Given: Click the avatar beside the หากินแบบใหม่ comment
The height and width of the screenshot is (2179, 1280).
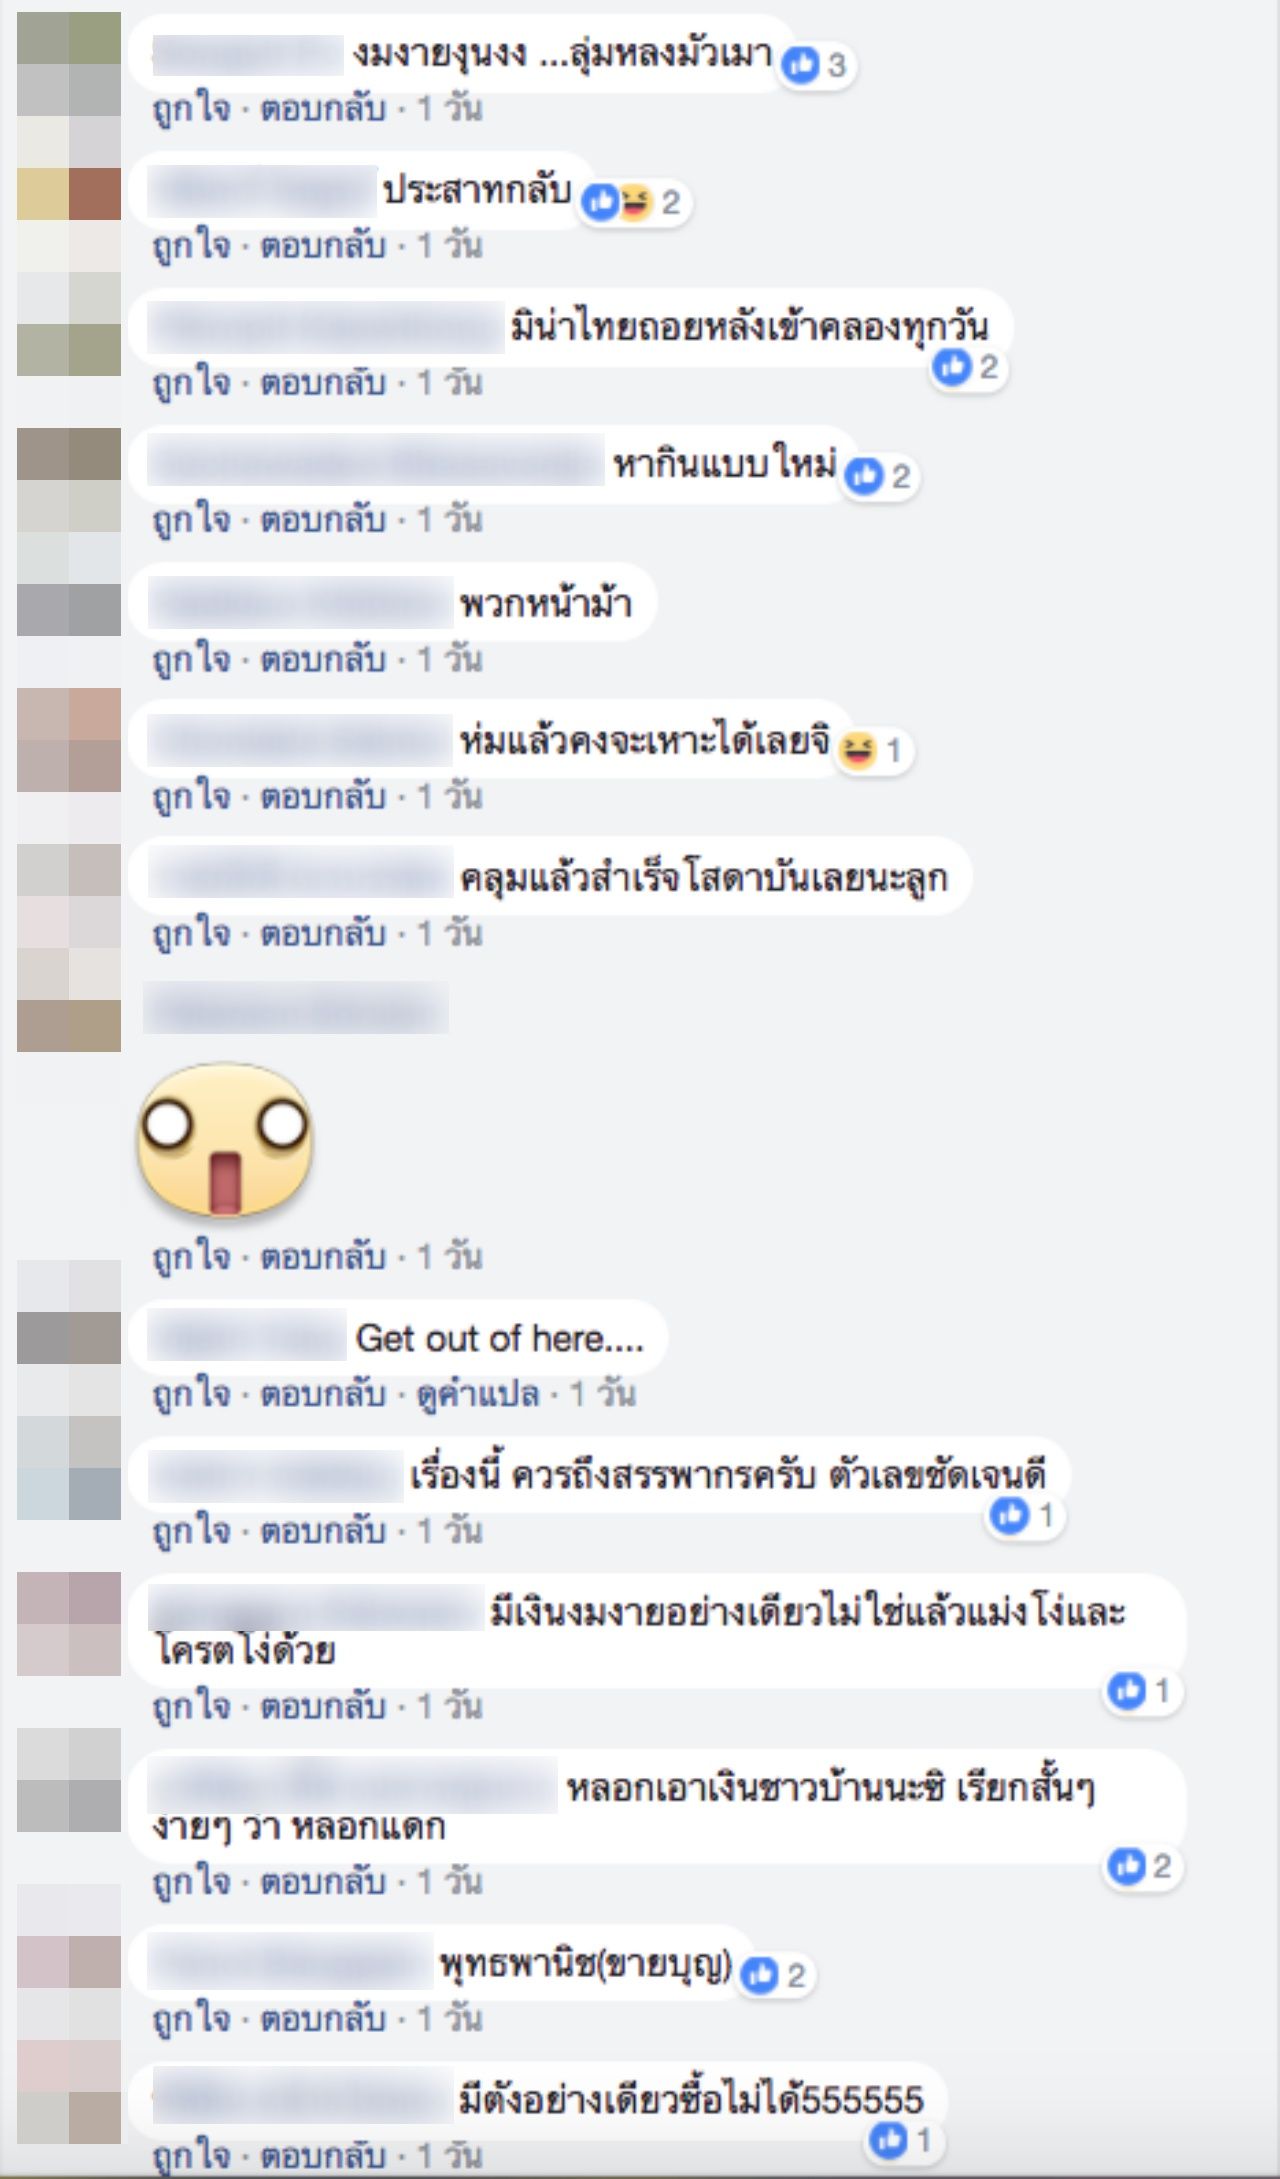Looking at the screenshot, I should (x=69, y=480).
